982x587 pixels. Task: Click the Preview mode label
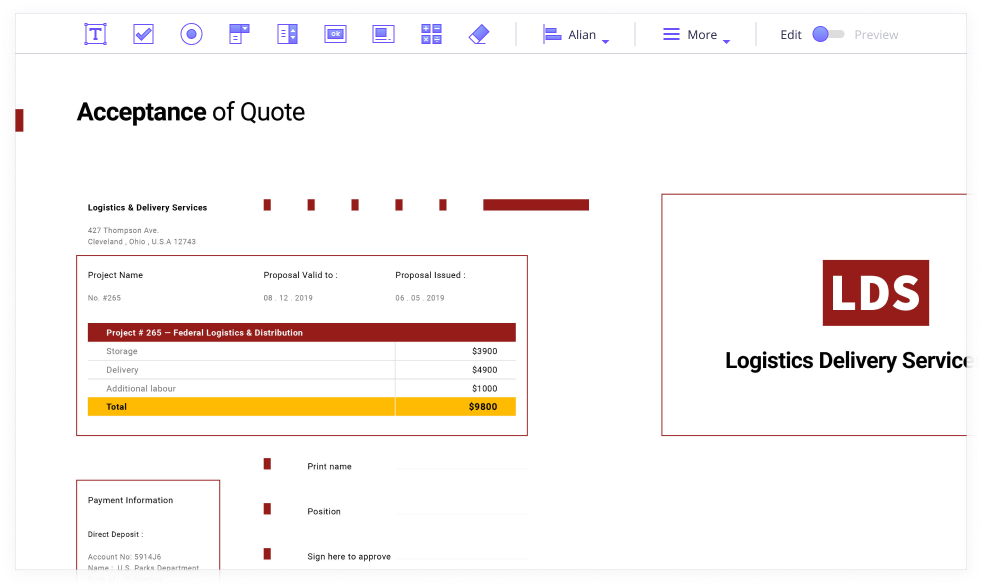(x=876, y=35)
